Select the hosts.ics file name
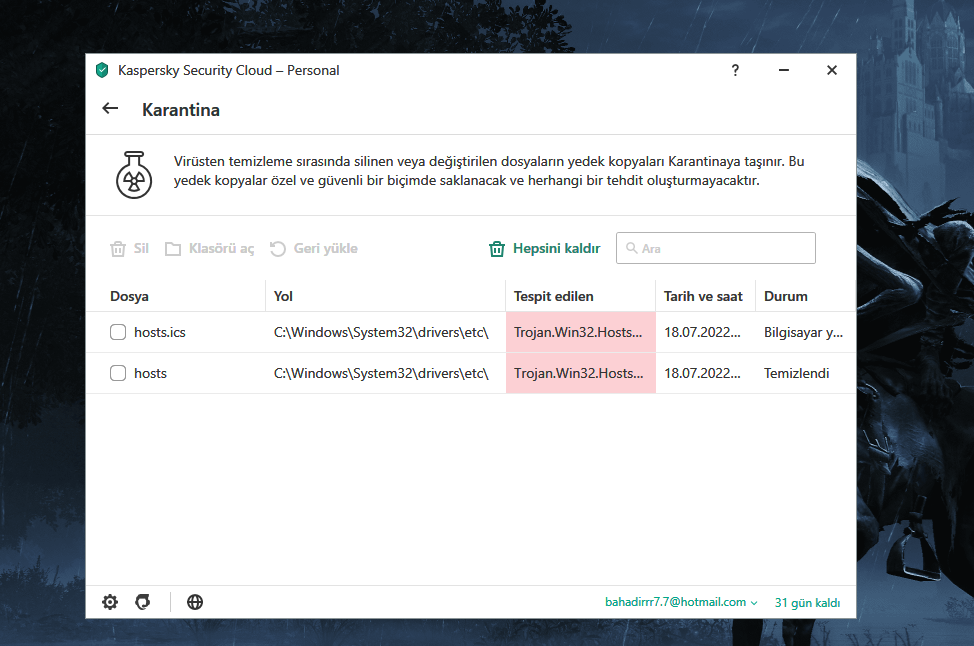The image size is (974, 646). click(160, 332)
